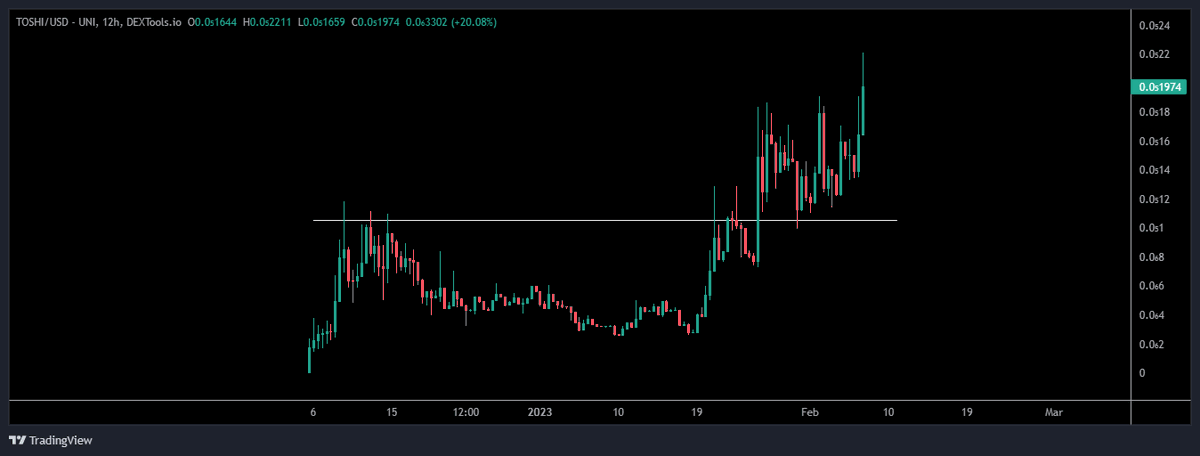Click the 0.0s6 price axis label
Image resolution: width=1200 pixels, height=456 pixels.
[1152, 286]
